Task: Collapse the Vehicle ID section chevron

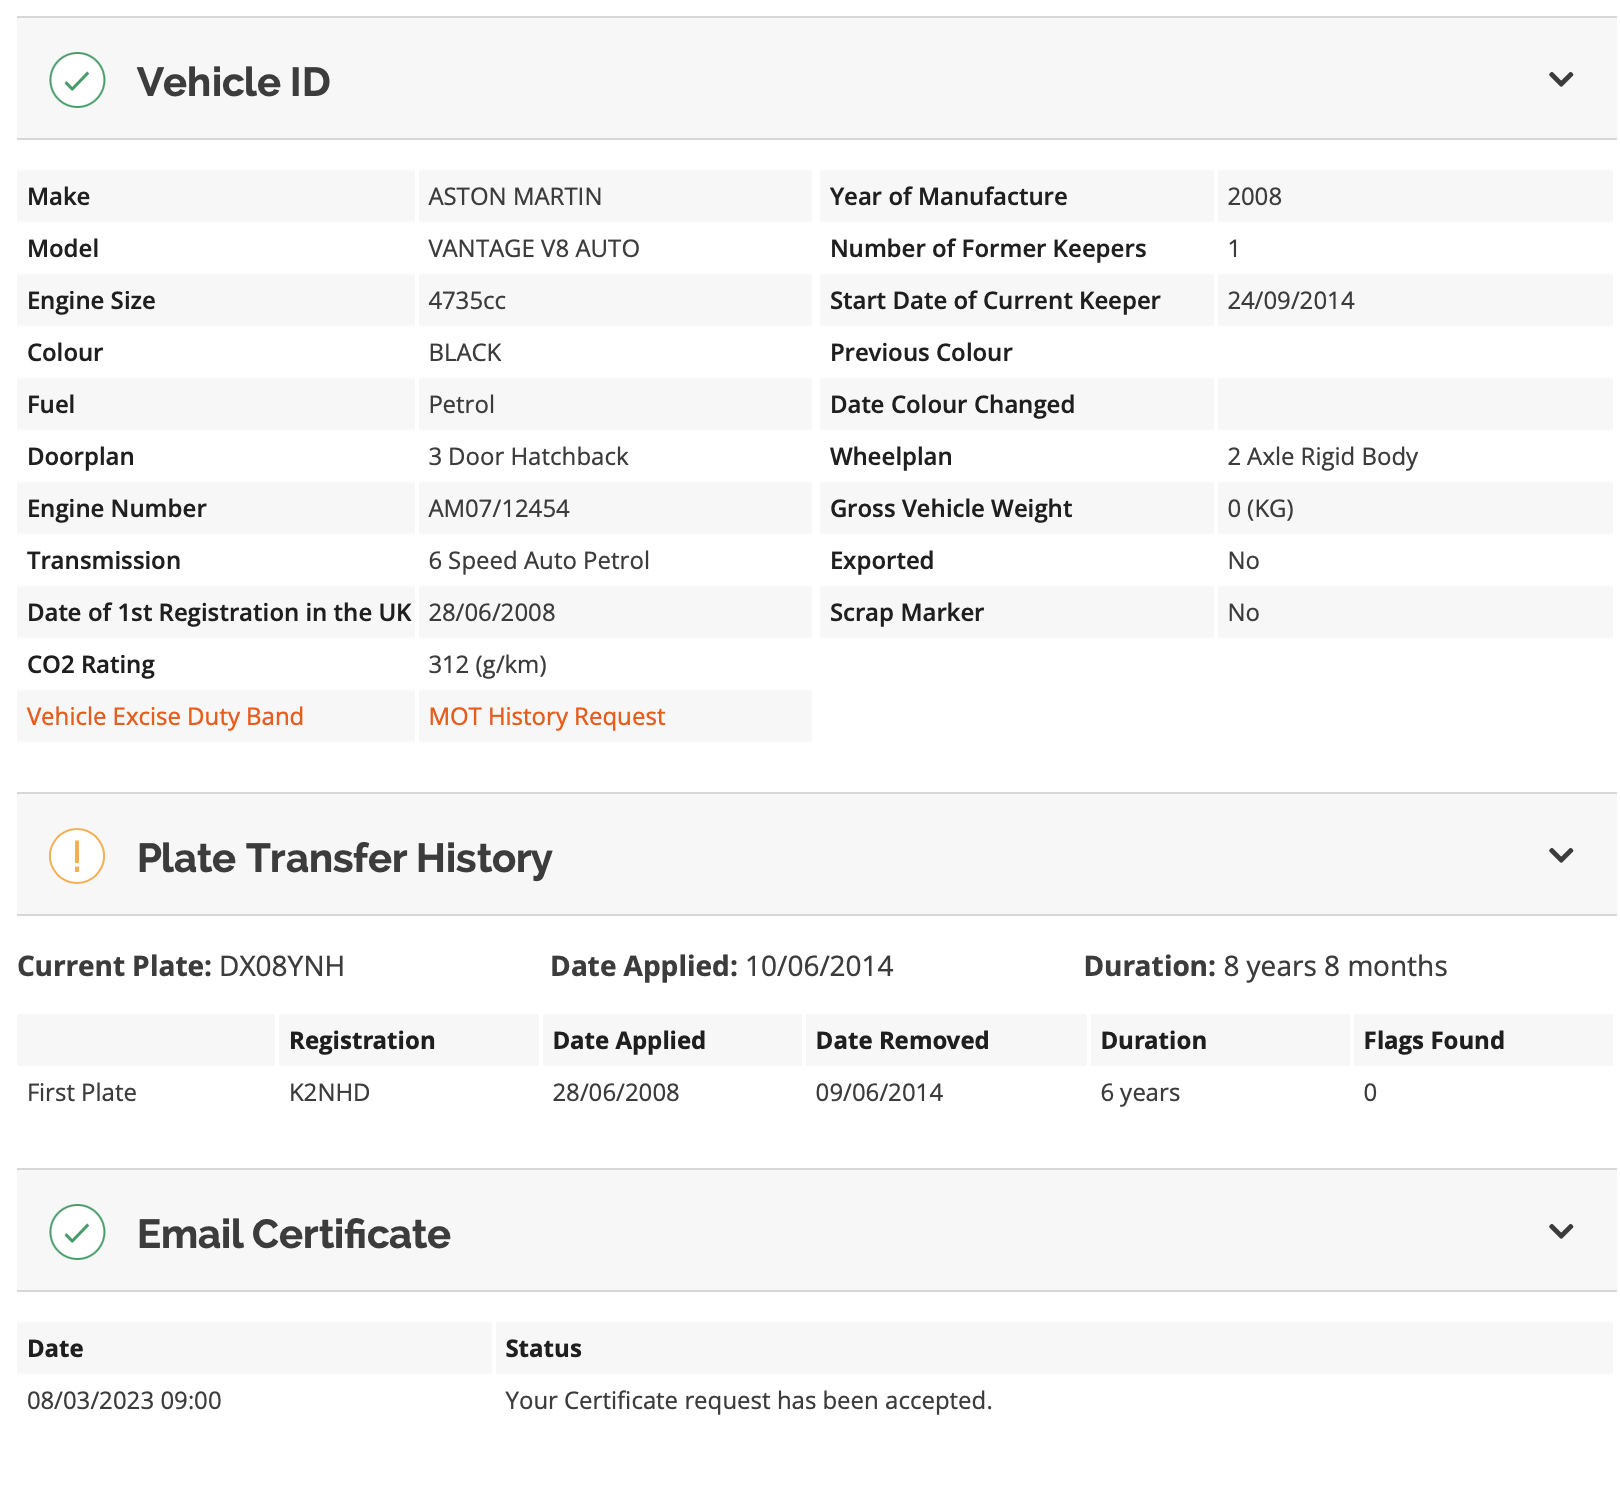Action: [1561, 79]
